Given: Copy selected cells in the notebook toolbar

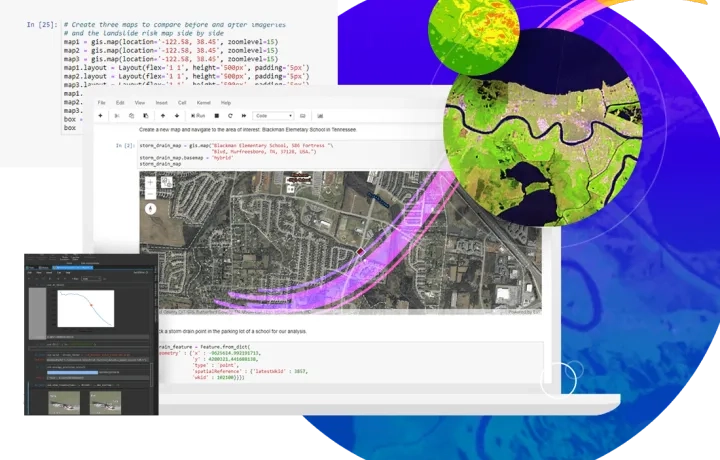Looking at the screenshot, I should tap(131, 116).
